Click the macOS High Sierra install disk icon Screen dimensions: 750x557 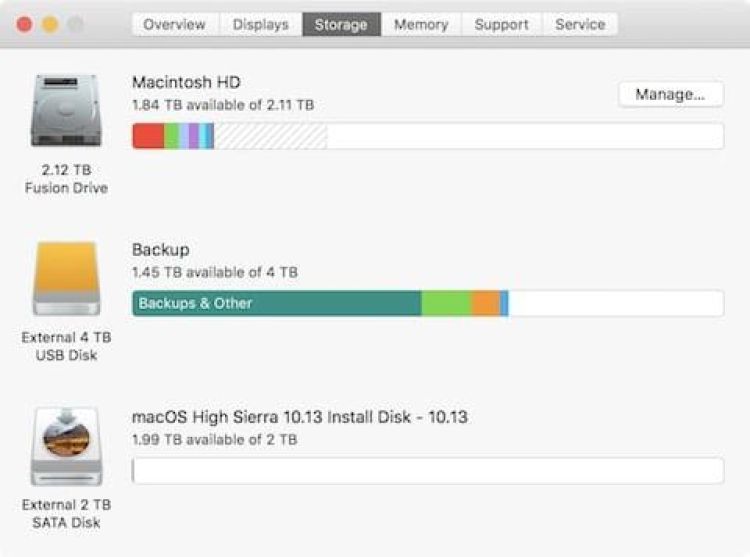[x=66, y=446]
